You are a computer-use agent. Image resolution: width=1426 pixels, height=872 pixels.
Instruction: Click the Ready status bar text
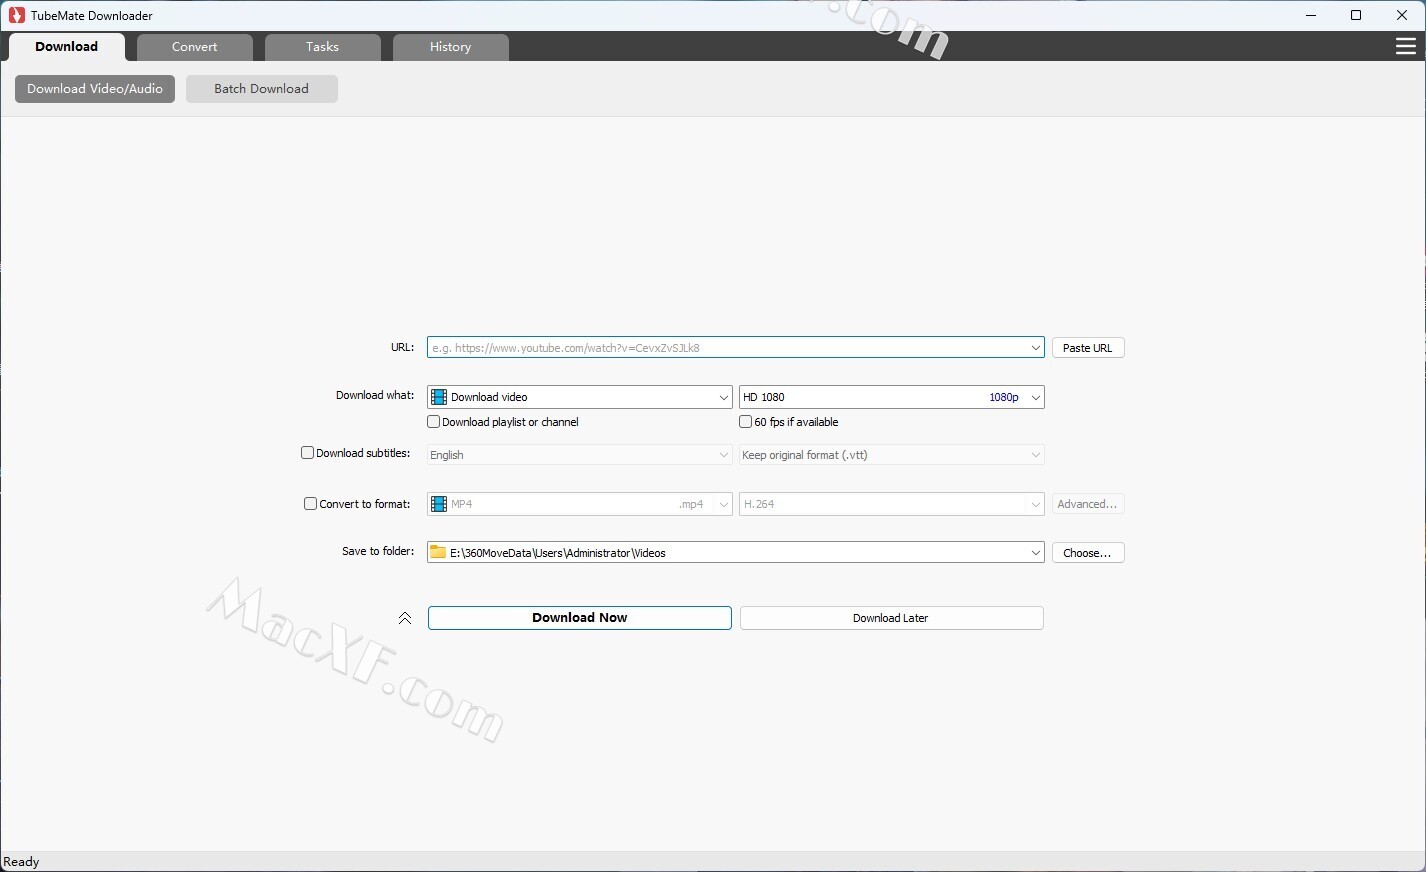[22, 862]
